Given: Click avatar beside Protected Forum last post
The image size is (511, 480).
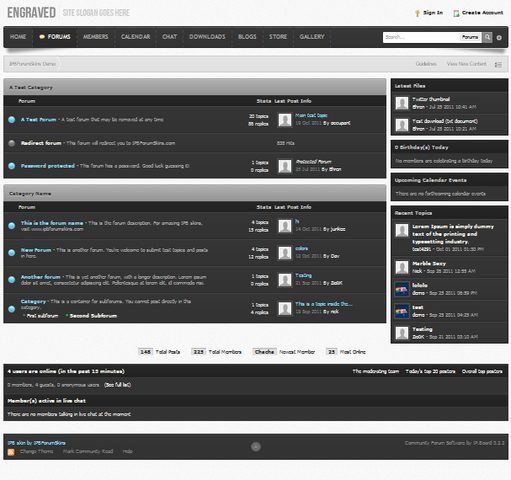Looking at the screenshot, I should coord(285,166).
